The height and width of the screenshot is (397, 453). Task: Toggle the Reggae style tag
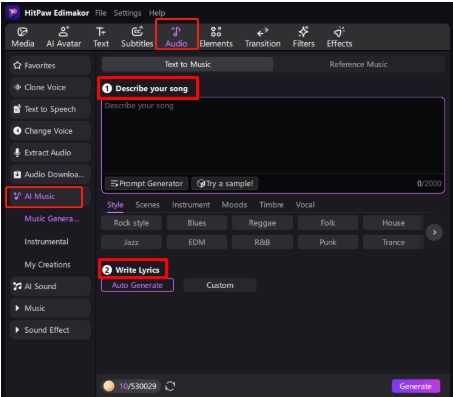(262, 223)
